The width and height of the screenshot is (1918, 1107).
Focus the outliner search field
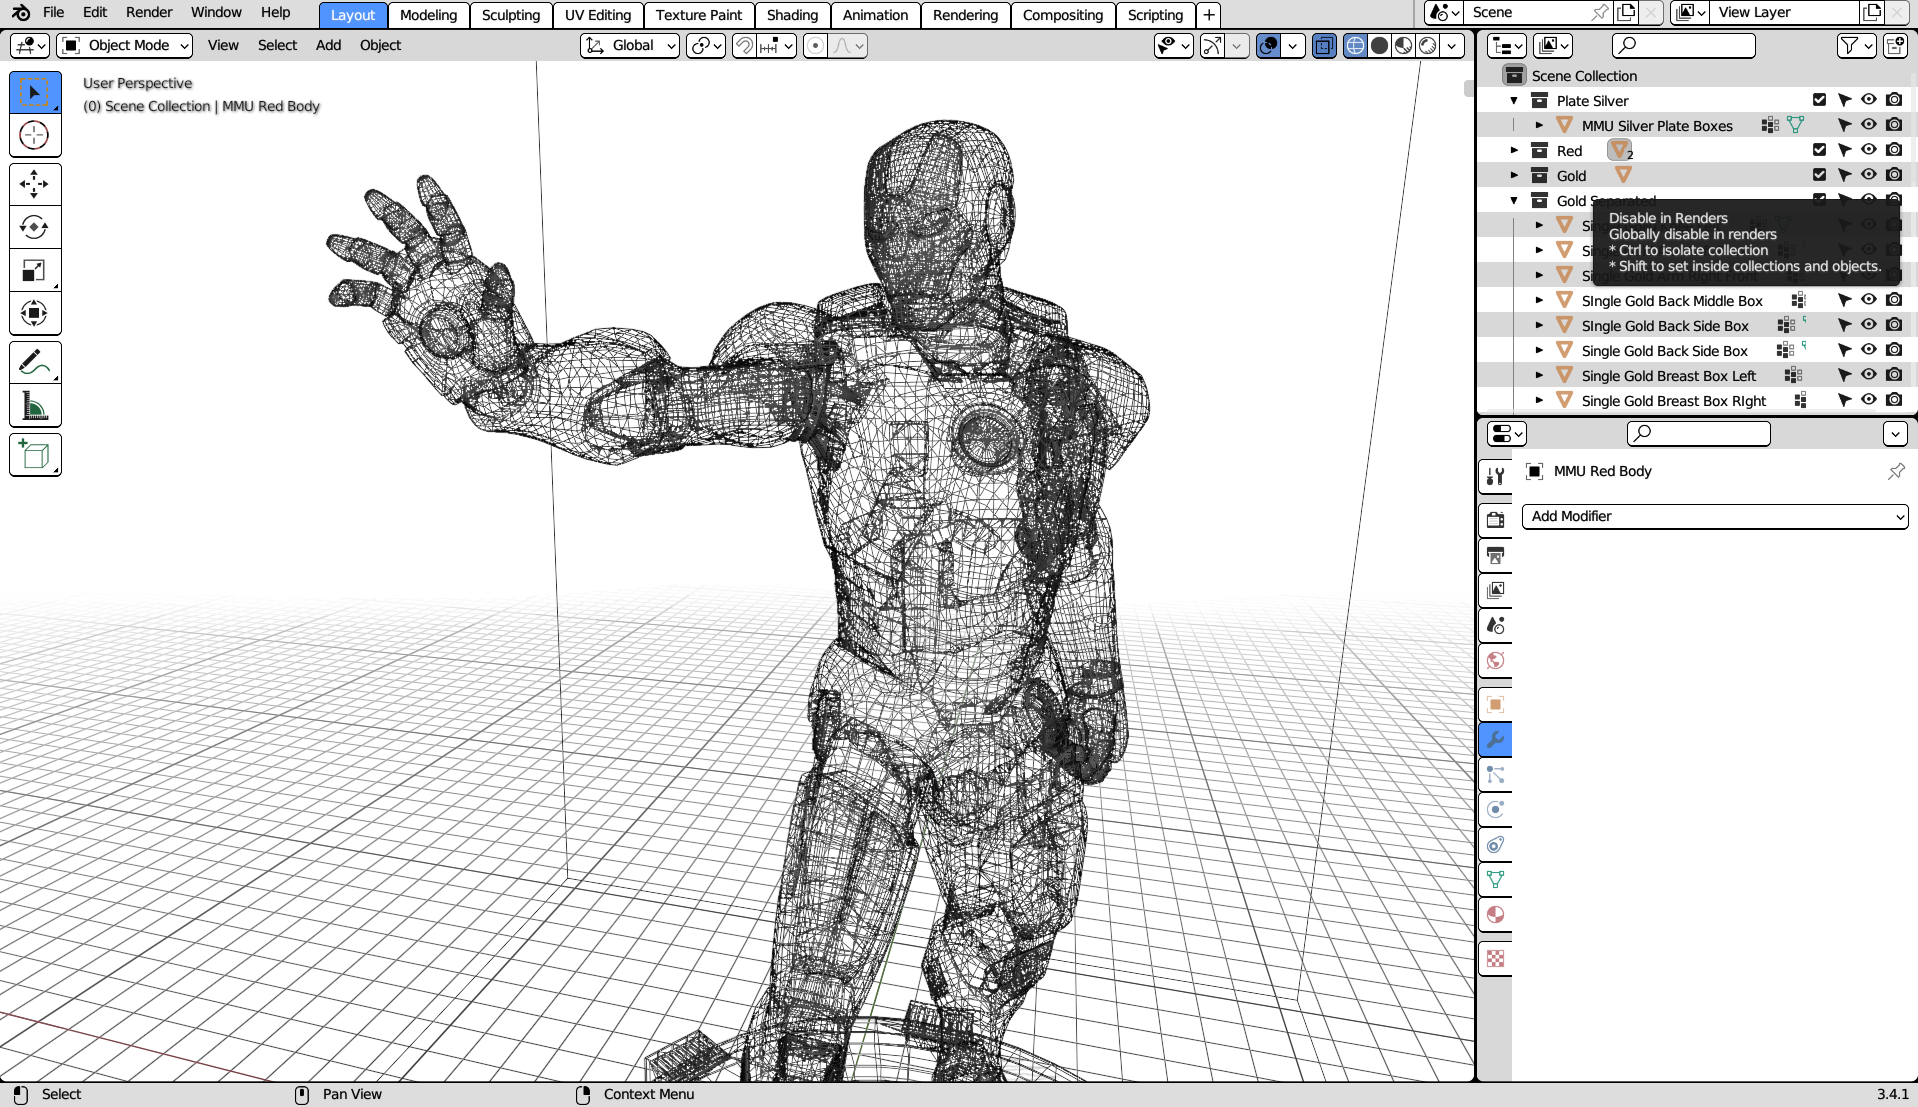coord(1684,45)
